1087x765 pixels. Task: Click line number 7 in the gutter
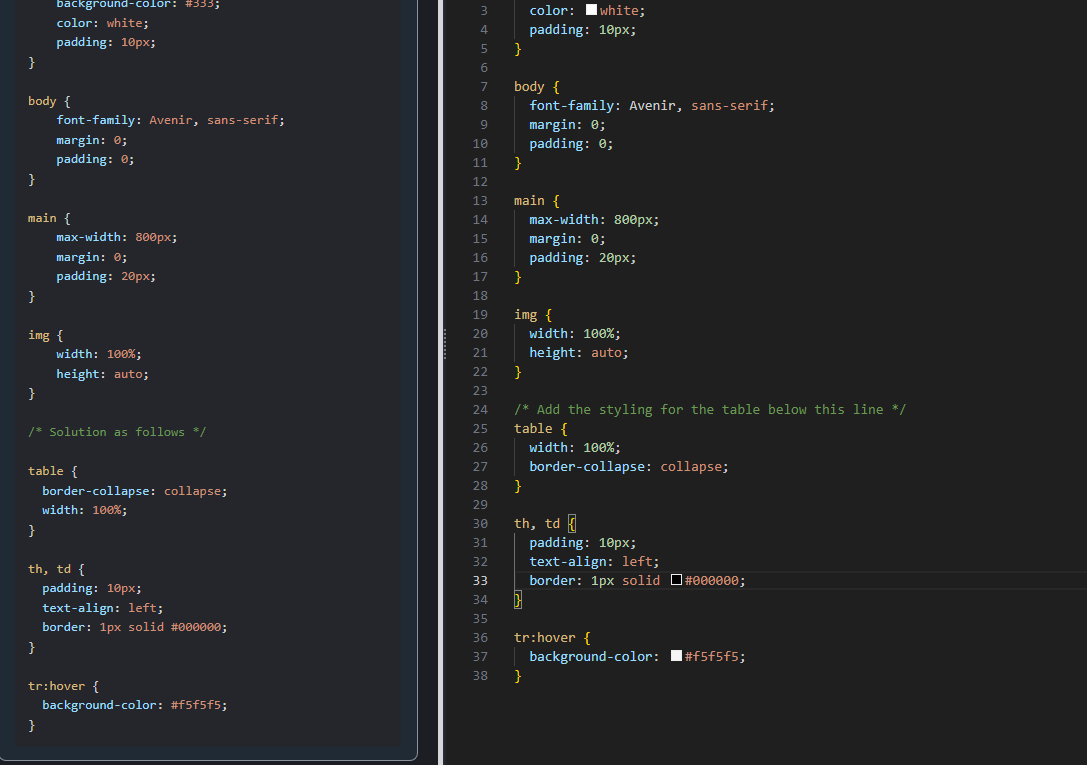point(484,87)
